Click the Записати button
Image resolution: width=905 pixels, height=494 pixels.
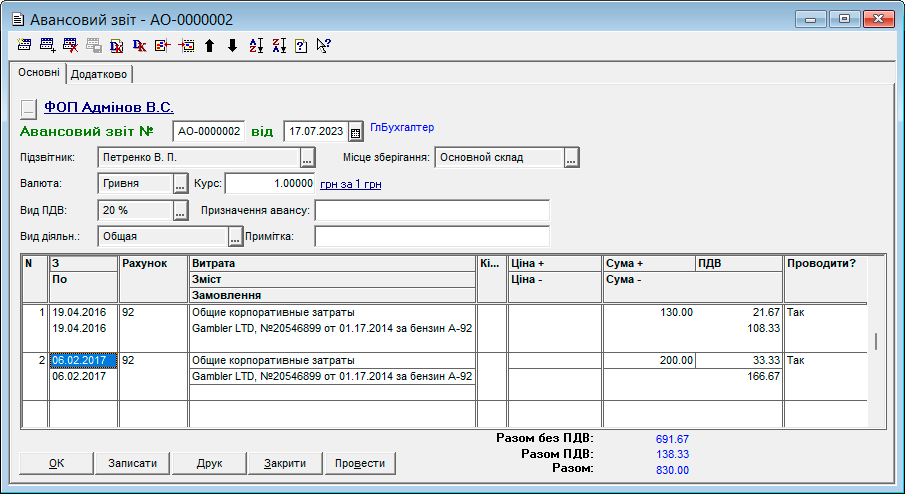tap(133, 463)
